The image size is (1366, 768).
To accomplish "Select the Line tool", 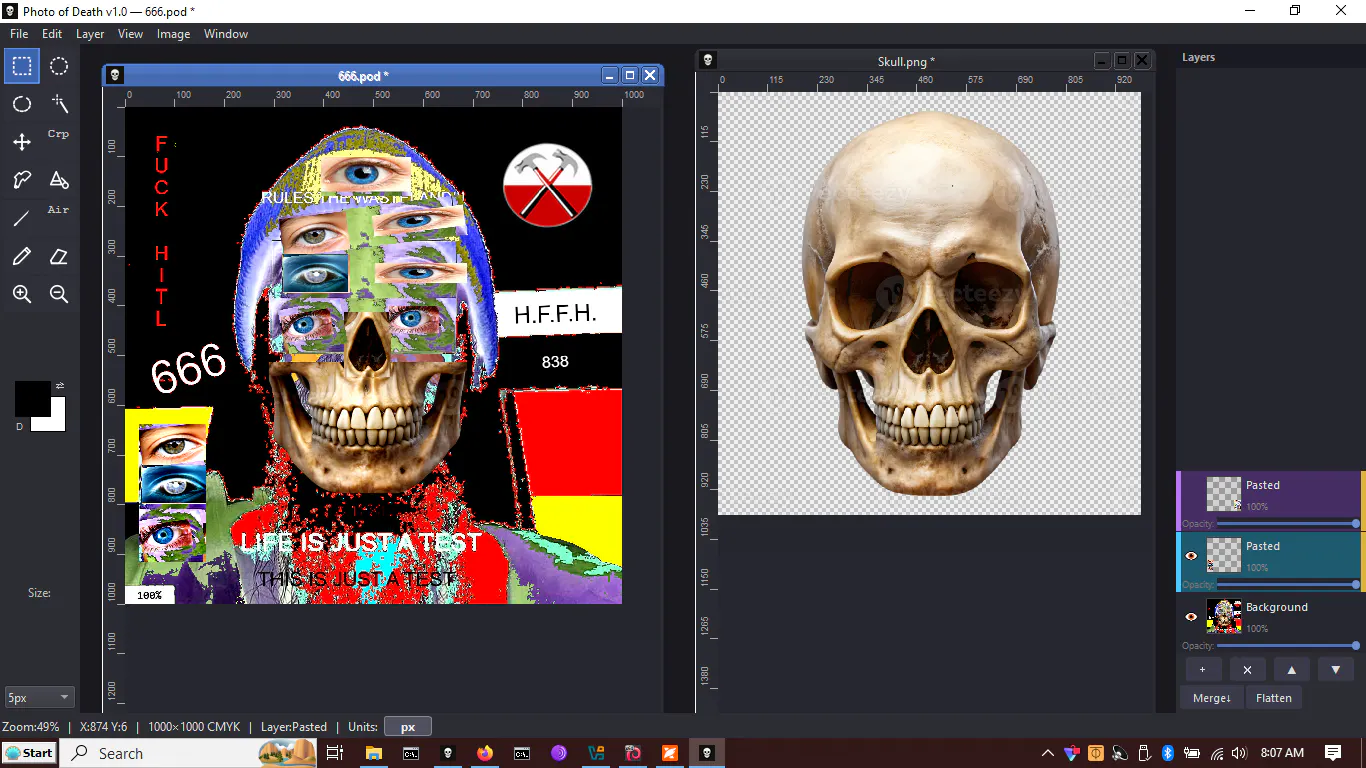I will (21, 218).
